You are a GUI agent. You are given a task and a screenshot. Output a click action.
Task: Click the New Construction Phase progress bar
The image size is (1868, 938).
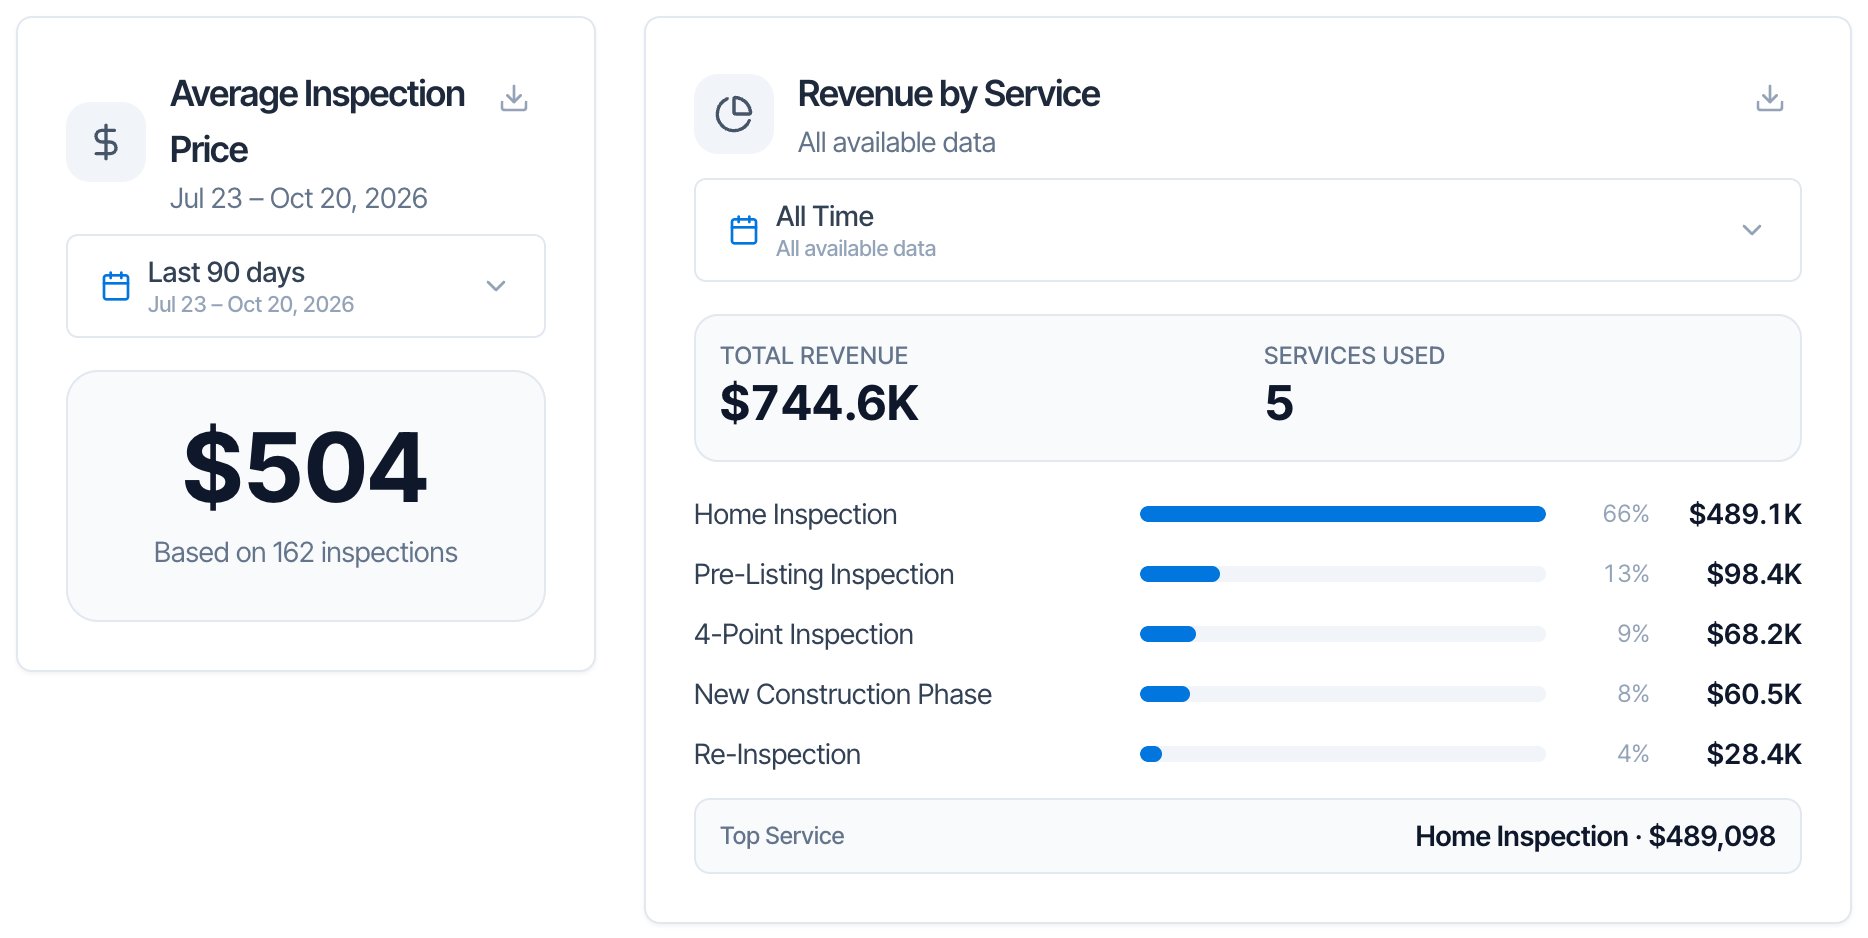click(1343, 694)
